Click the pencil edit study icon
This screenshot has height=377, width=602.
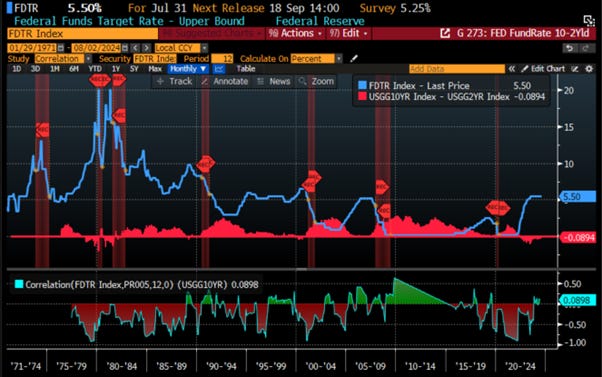pos(354,58)
